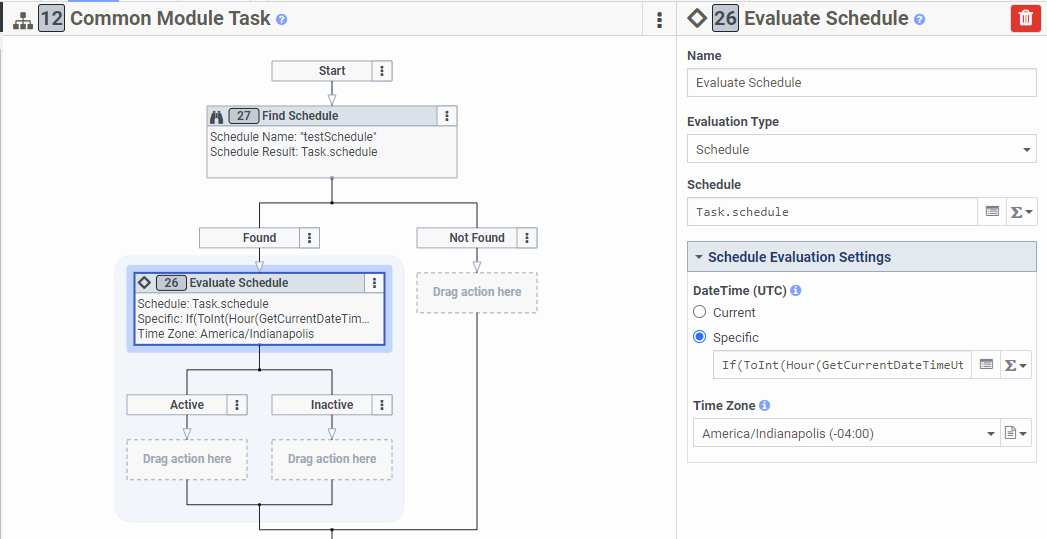
Task: Click help icon beside Evaluate Schedule title
Action: pos(919,19)
